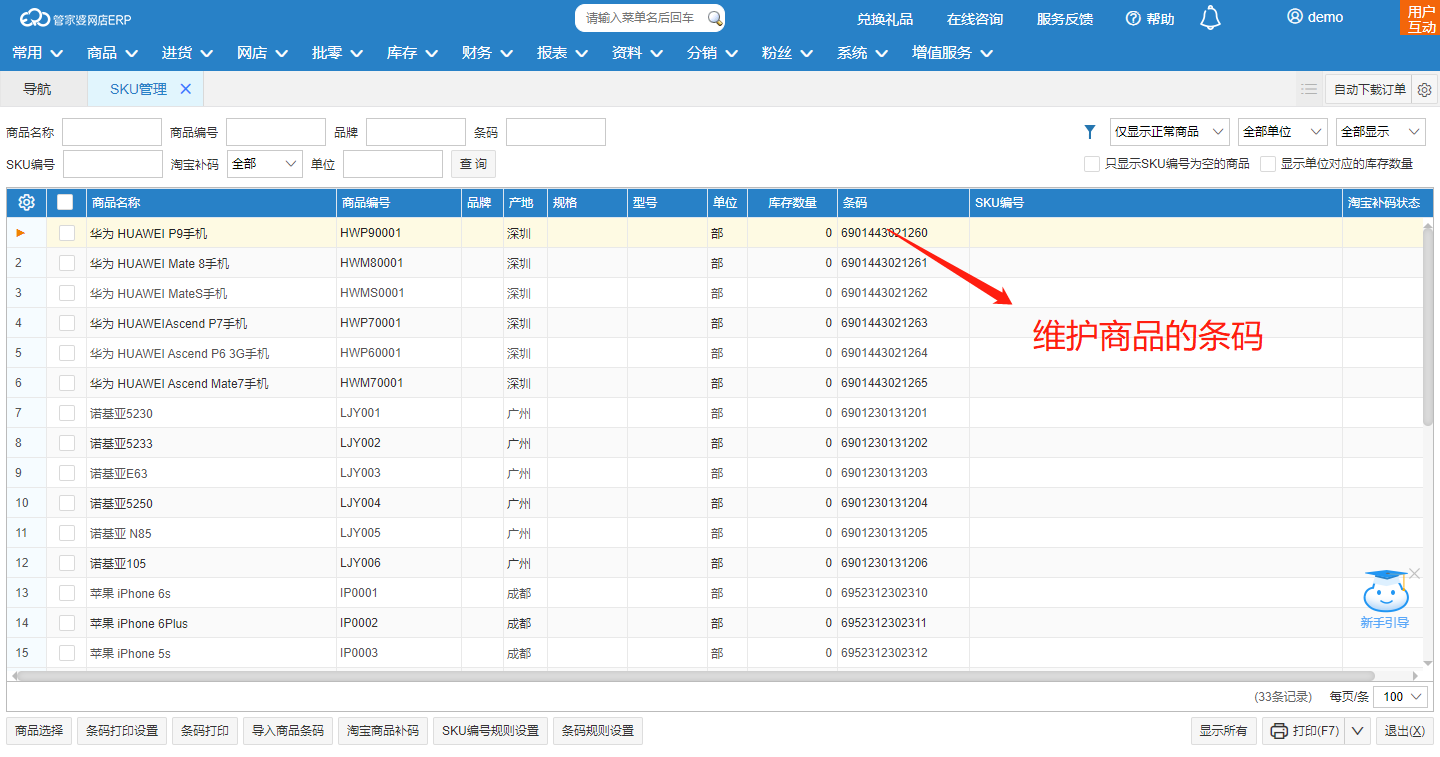Viewport: 1440px width, 757px height.
Task: Open the 服务反馈 link
Action: (1065, 19)
